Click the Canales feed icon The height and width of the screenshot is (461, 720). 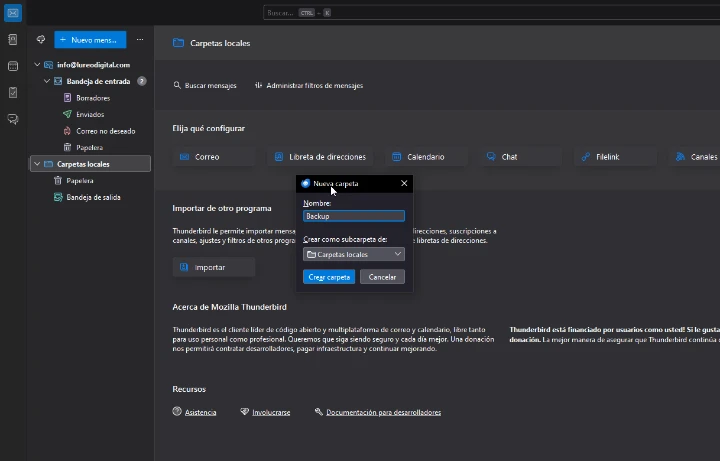coord(680,157)
